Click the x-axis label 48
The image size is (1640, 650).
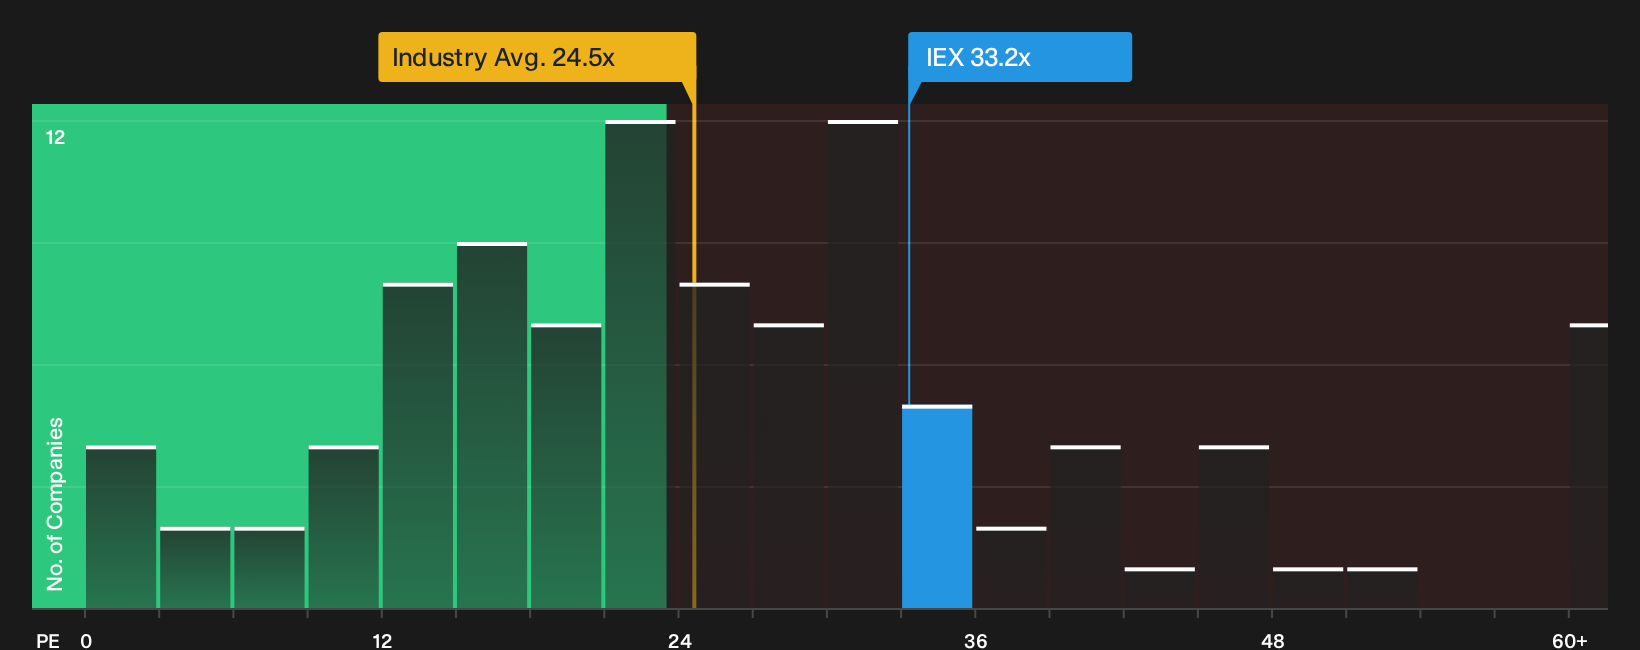1272,640
